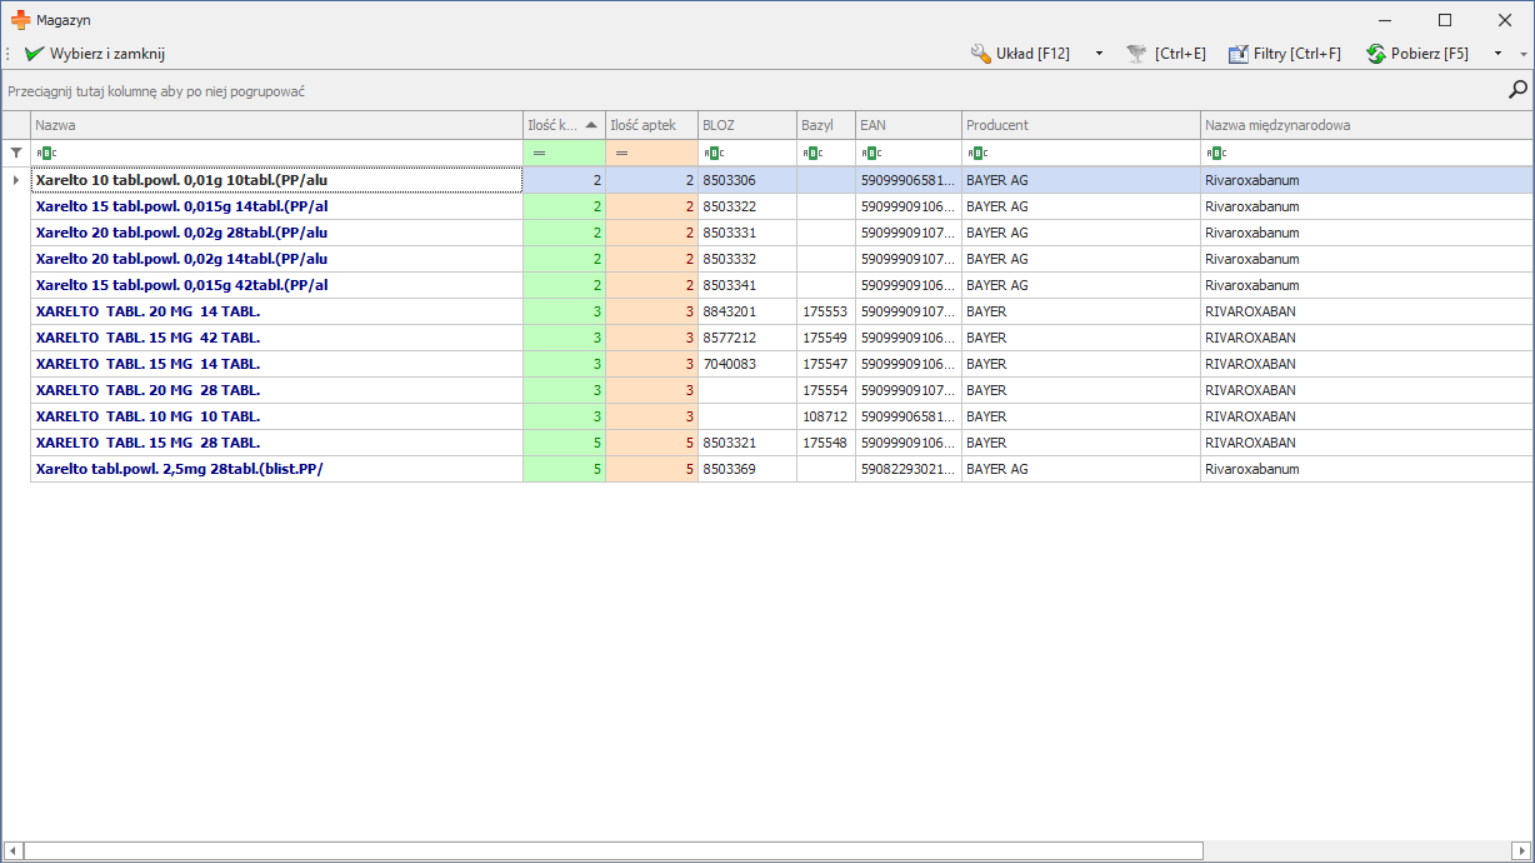The height and width of the screenshot is (863, 1535).
Task: Click the EAN filter input field
Action: 915,153
